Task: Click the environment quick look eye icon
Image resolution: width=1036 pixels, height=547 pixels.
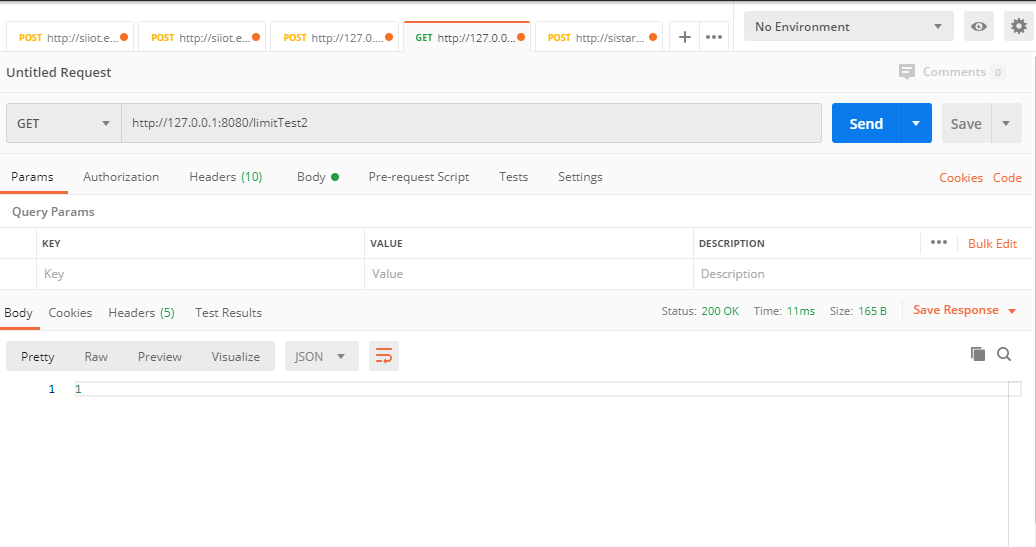Action: [x=979, y=26]
